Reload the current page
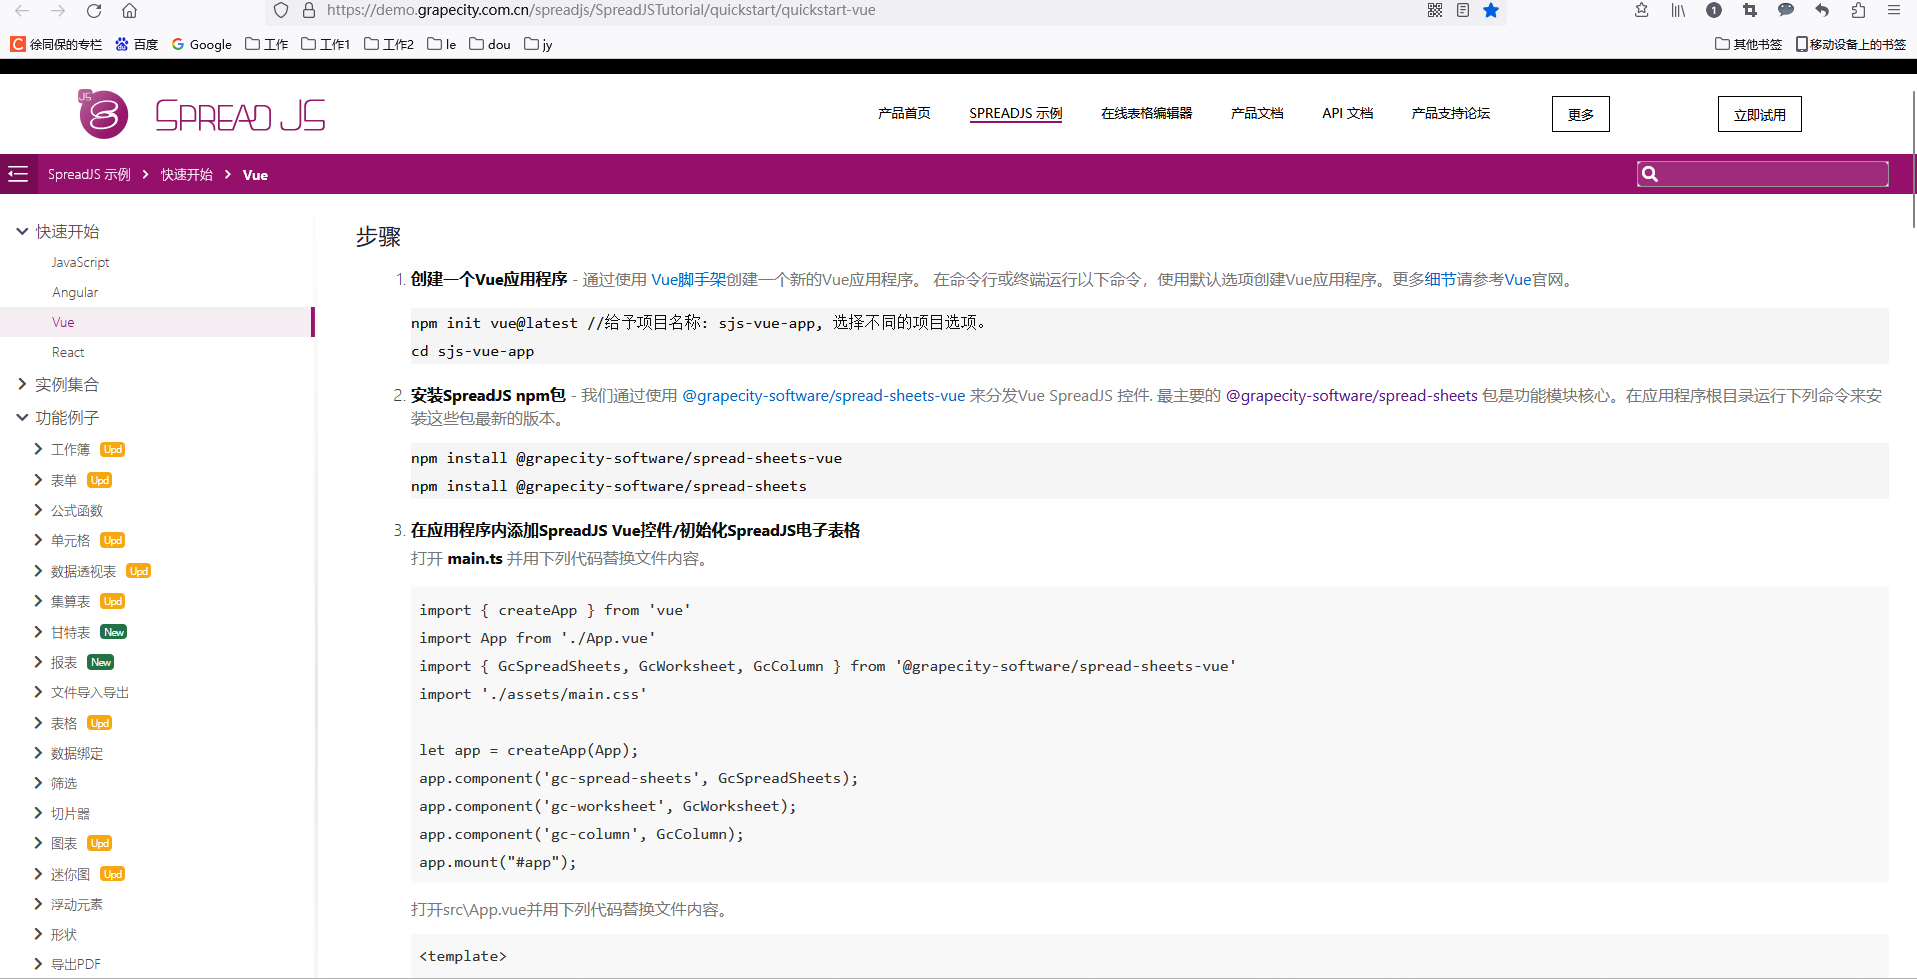 94,11
